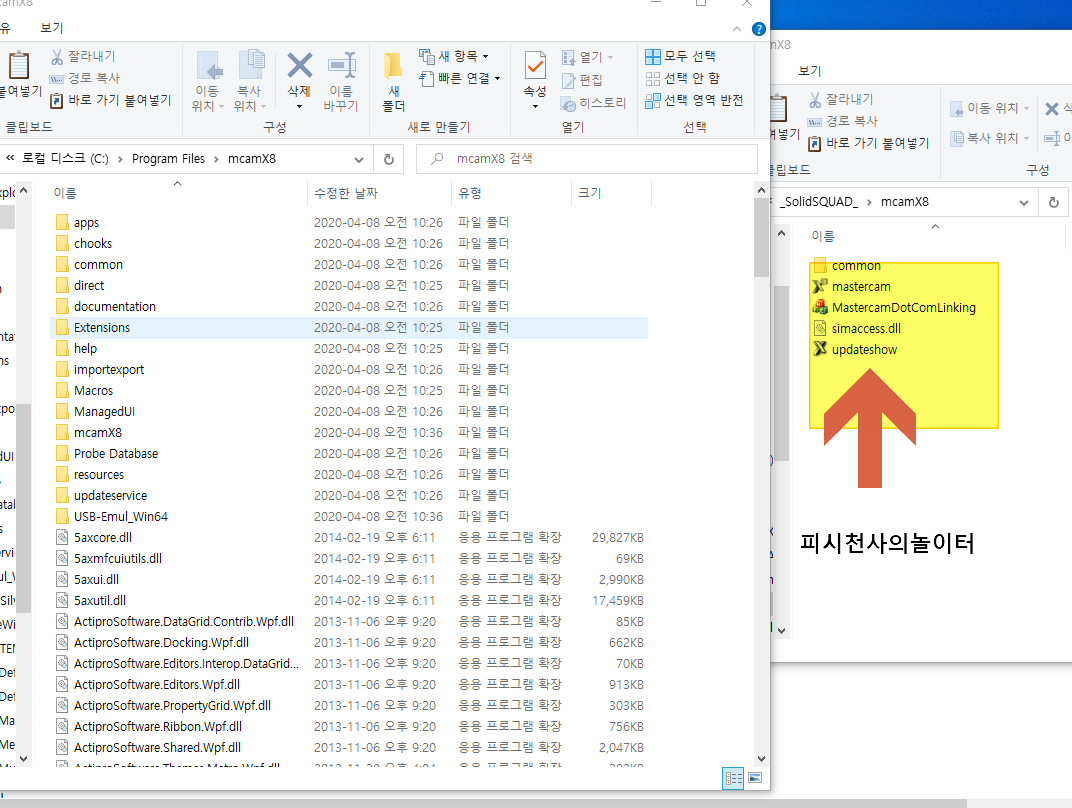Click navigation pane scroll up arrow

24,190
